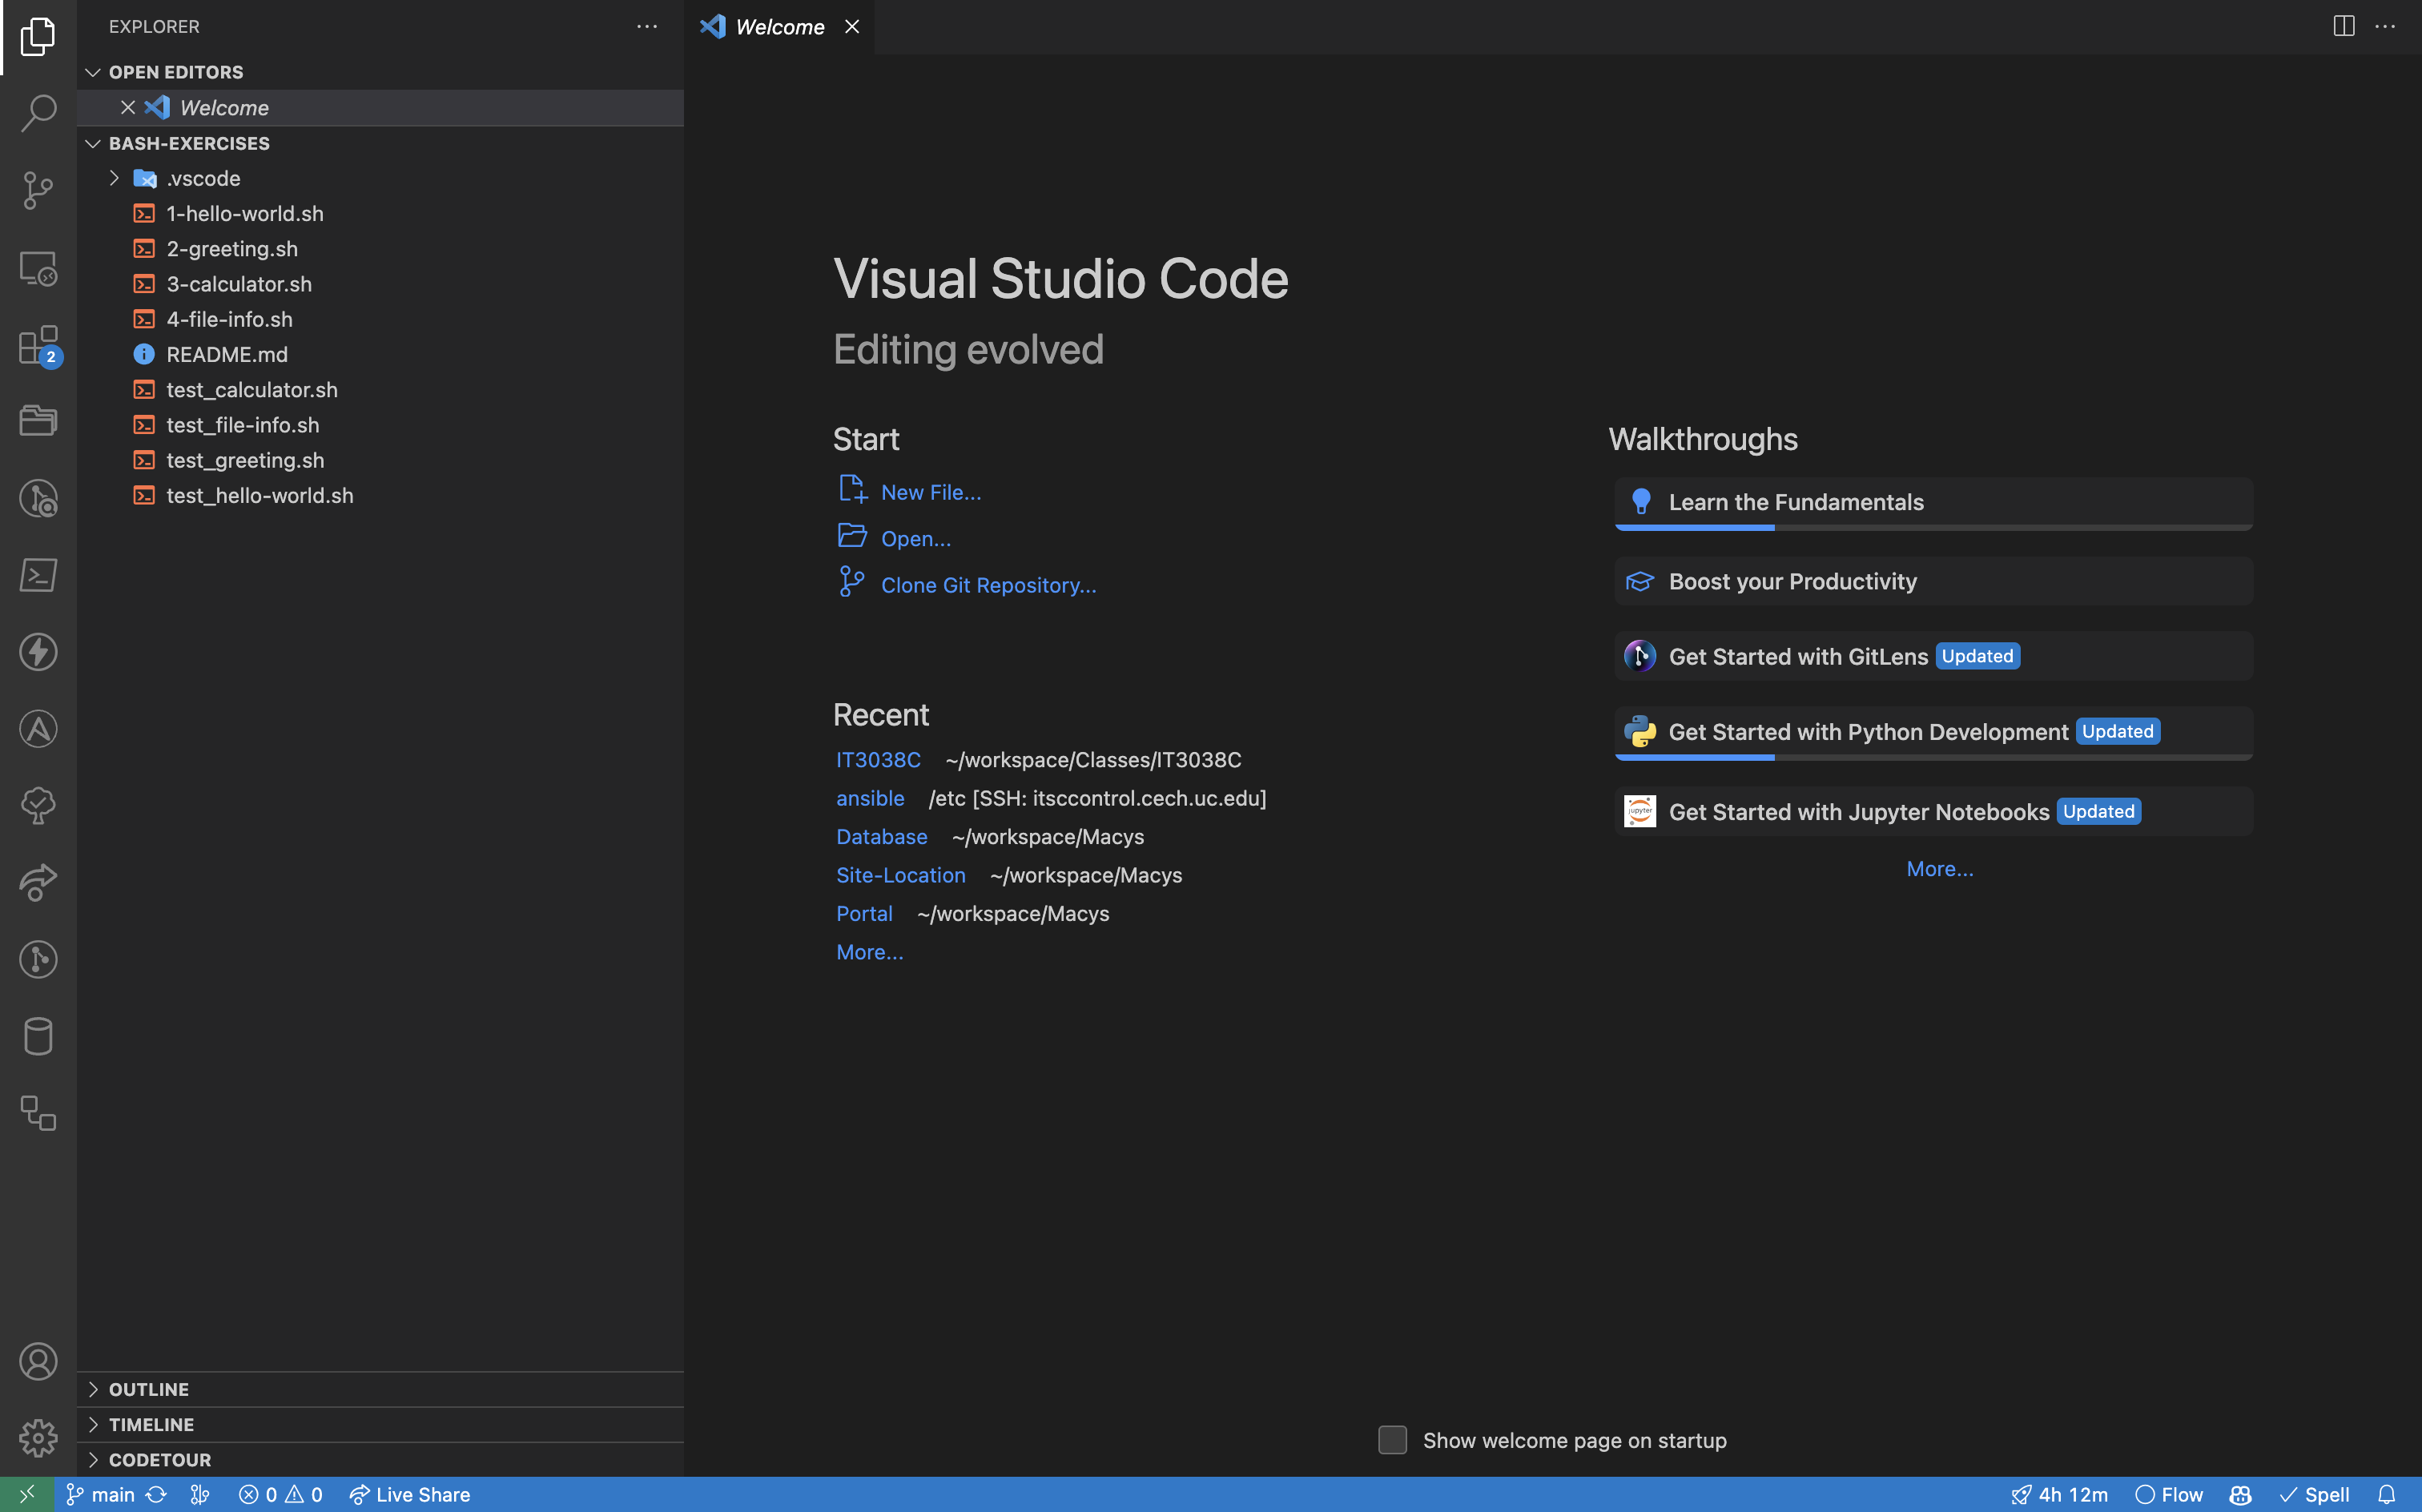Image resolution: width=2422 pixels, height=1512 pixels.
Task: Click the split editor right icon
Action: point(2343,26)
